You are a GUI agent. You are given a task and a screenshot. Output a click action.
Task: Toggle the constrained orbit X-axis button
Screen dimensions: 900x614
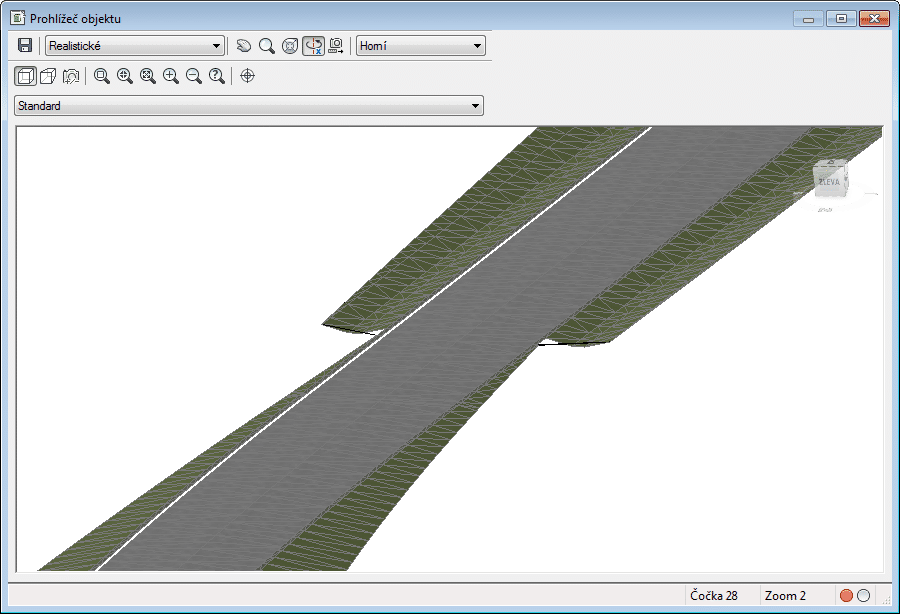coord(313,46)
